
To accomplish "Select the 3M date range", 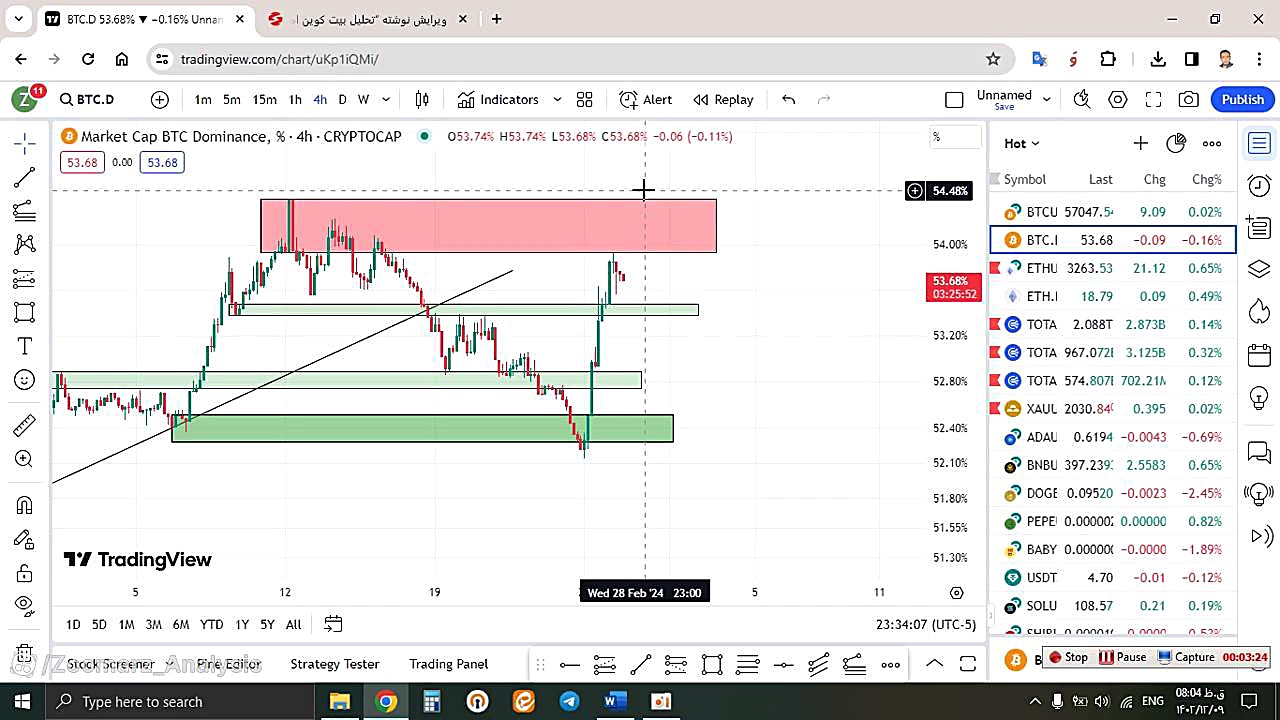I will pyautogui.click(x=153, y=624).
